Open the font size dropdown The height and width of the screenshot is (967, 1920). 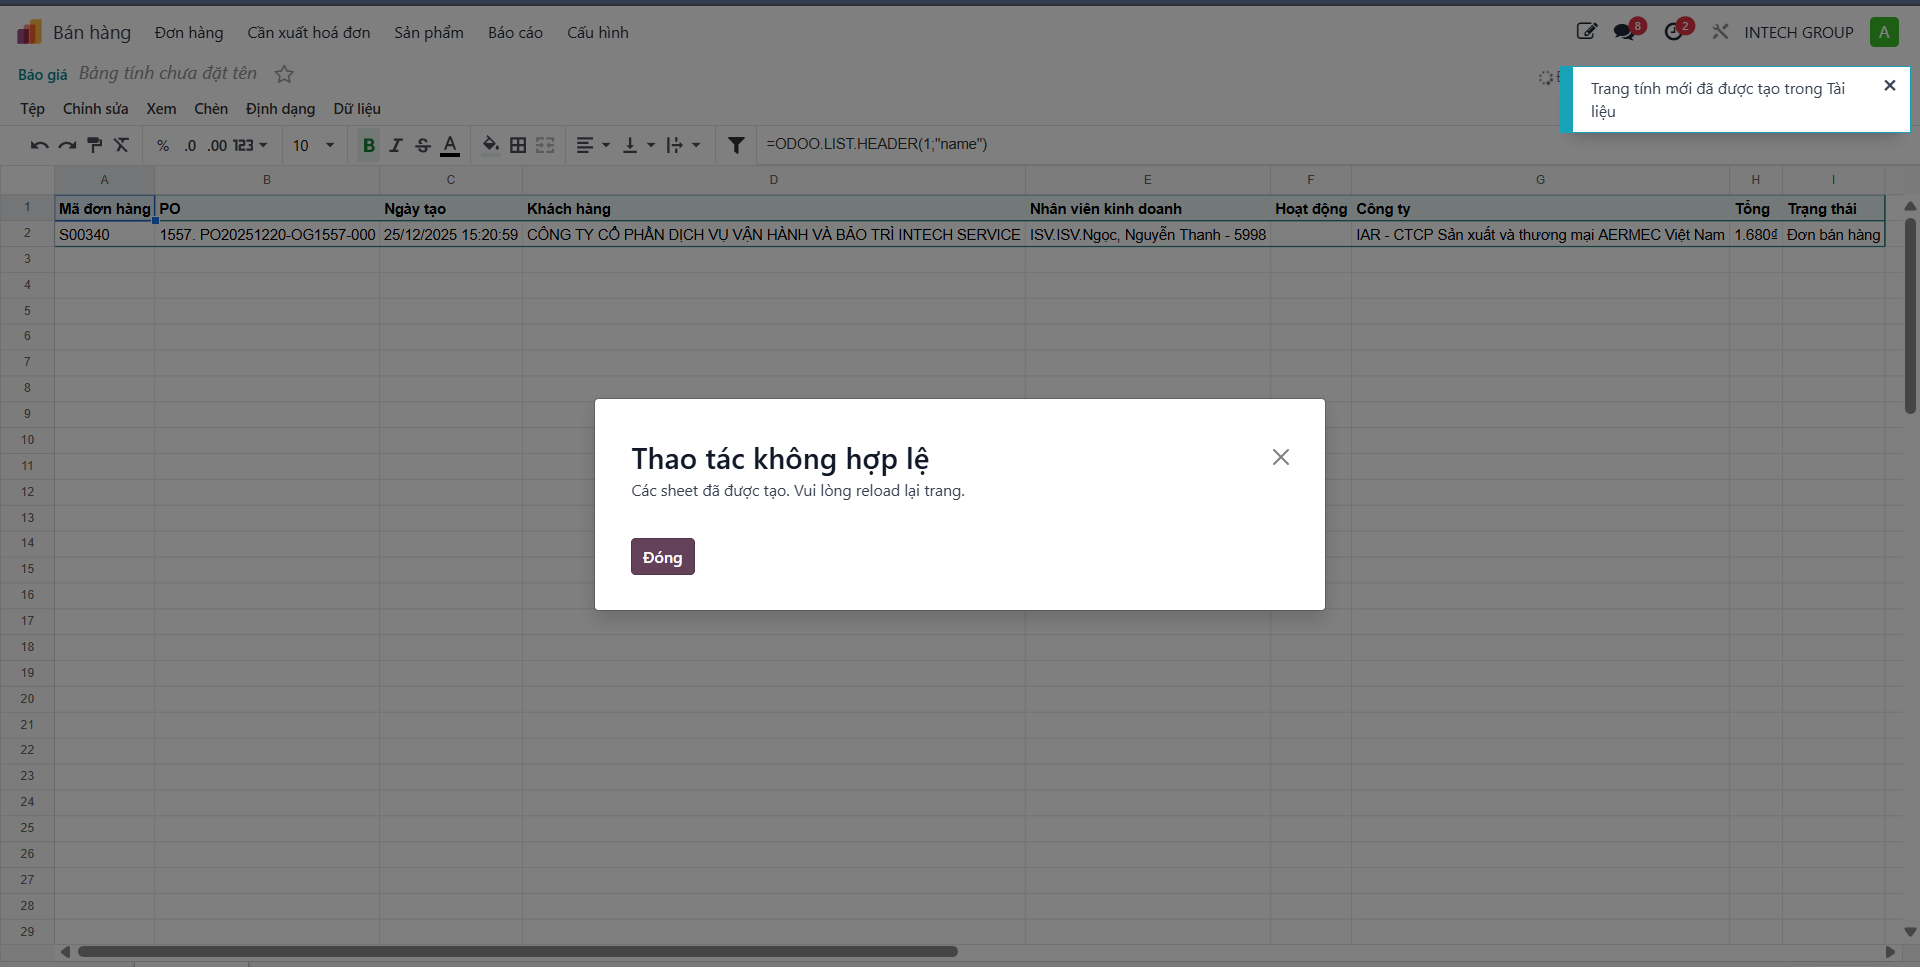314,145
